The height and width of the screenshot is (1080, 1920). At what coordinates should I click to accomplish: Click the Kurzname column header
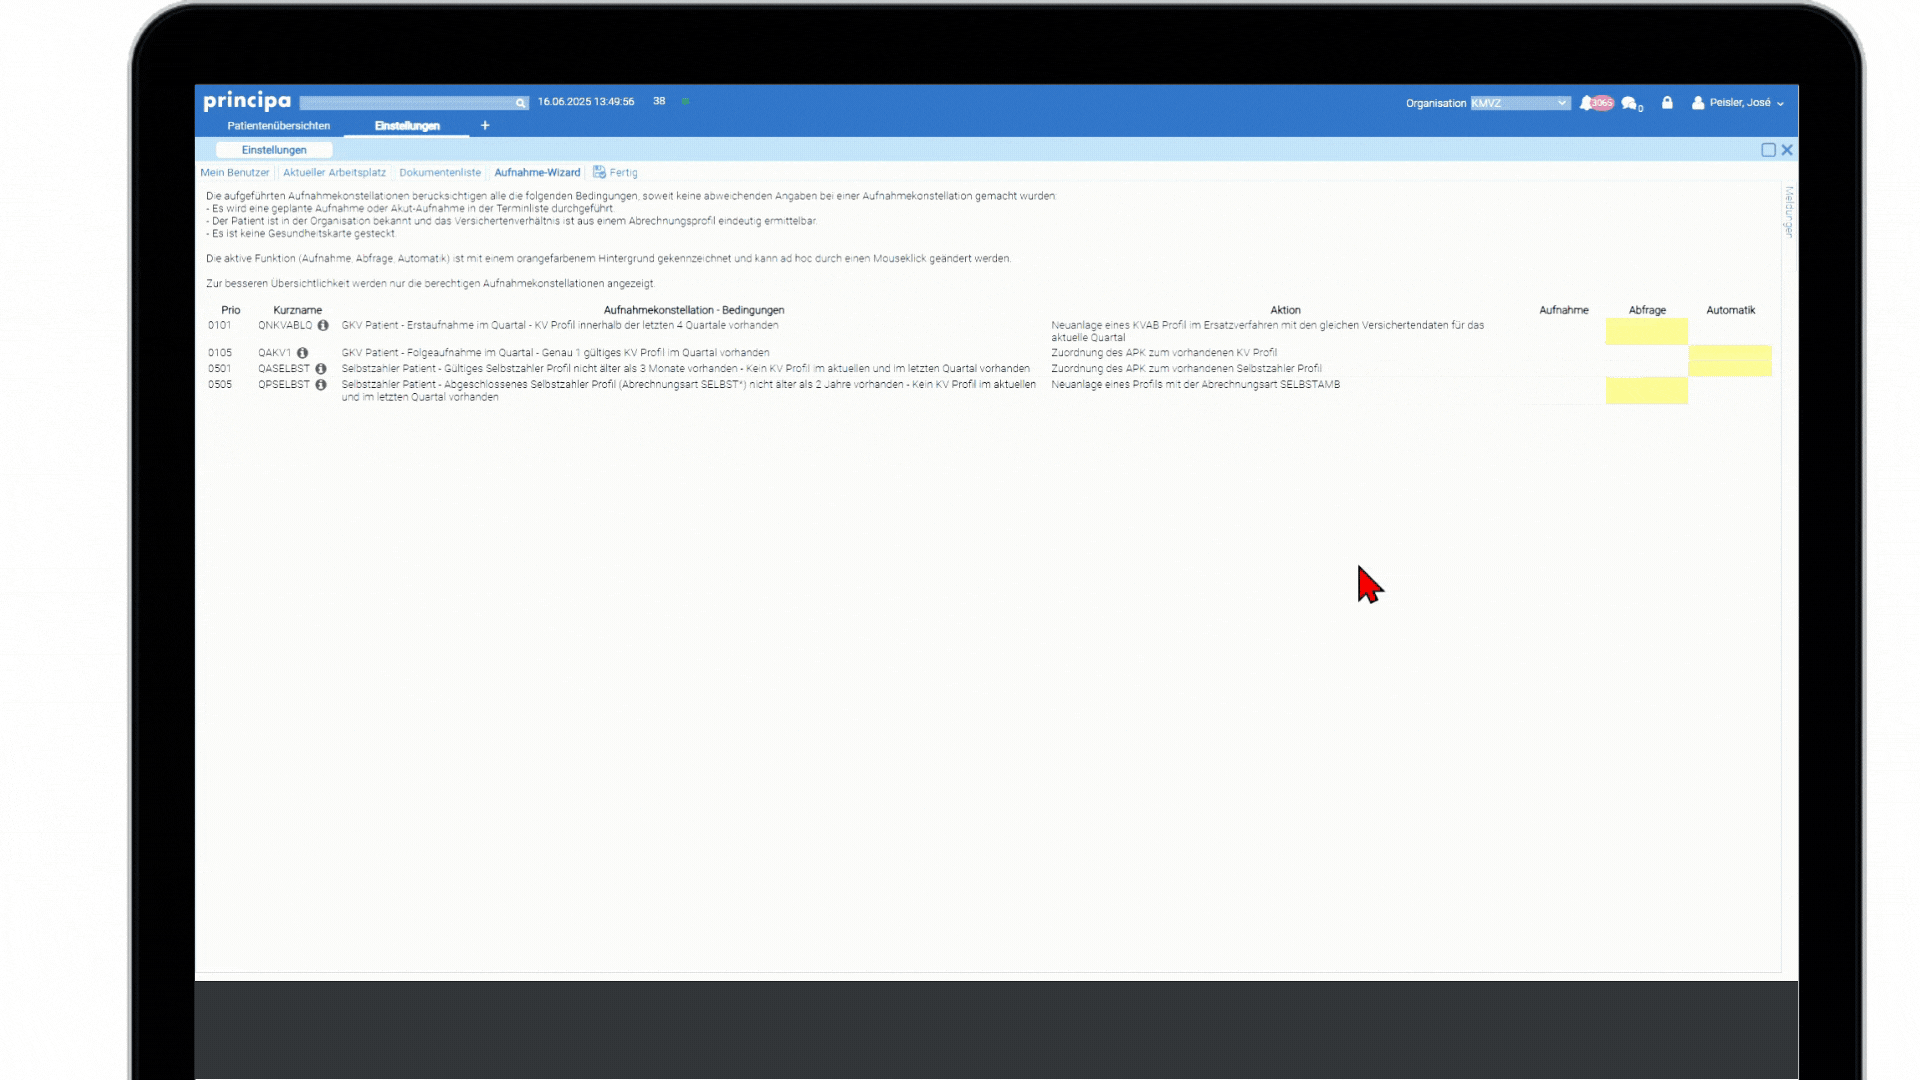pos(297,310)
